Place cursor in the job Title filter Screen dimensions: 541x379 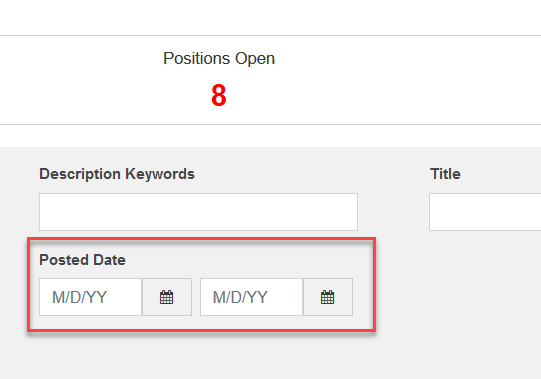click(485, 212)
